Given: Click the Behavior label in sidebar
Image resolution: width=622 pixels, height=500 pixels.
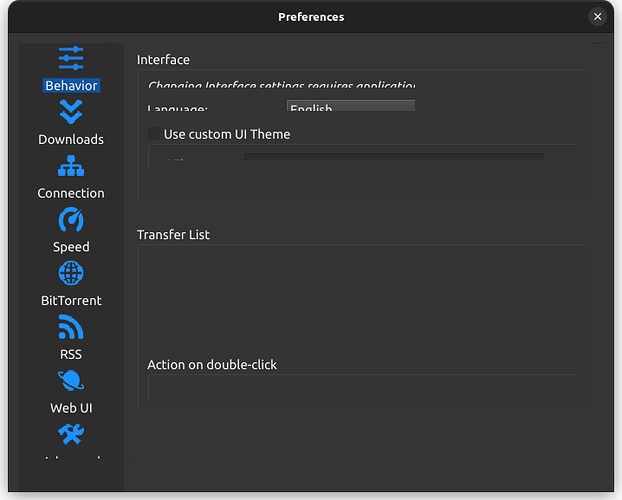Looking at the screenshot, I should (x=71, y=86).
